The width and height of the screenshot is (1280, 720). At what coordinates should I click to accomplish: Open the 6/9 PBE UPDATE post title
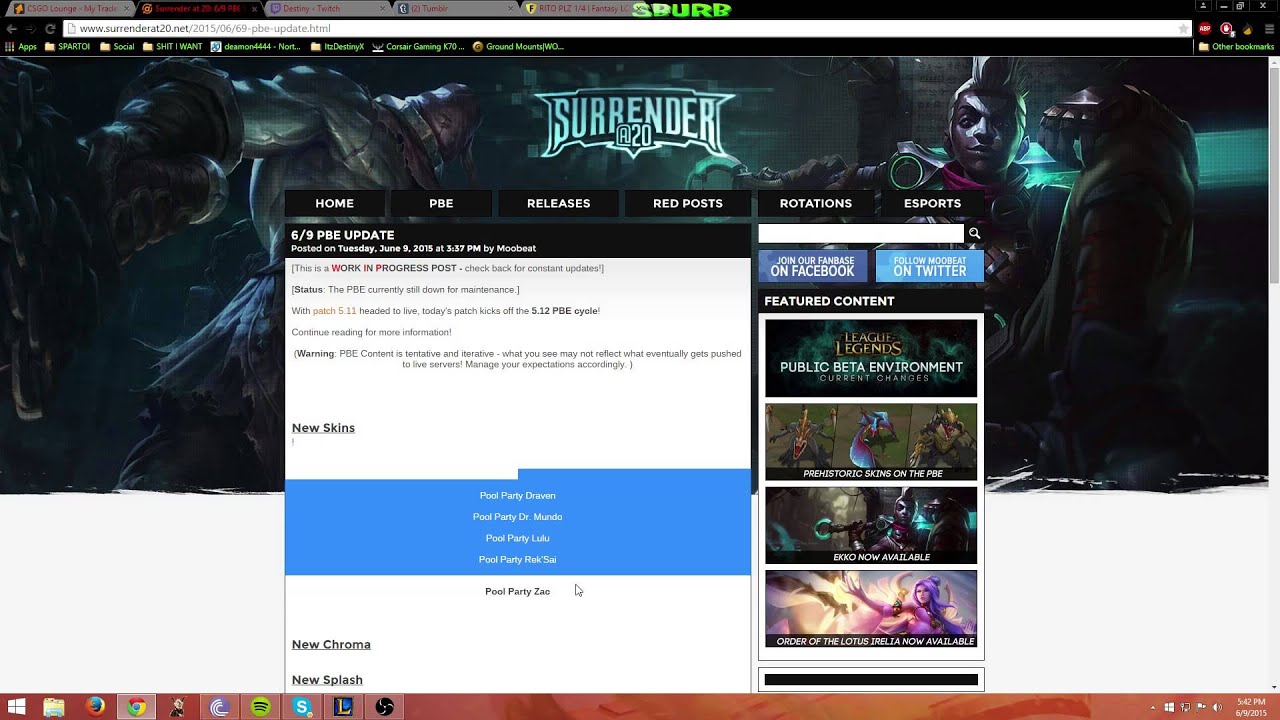(342, 235)
